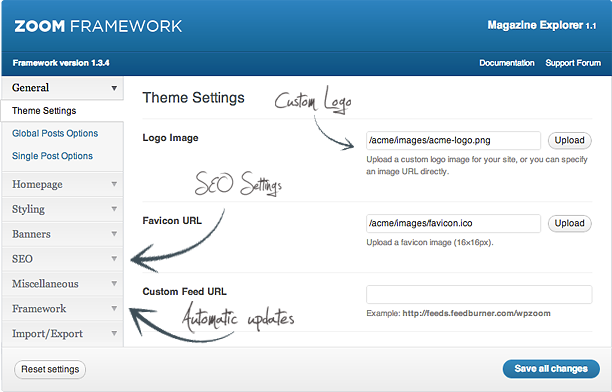Open the Documentation link
Image resolution: width=612 pixels, height=392 pixels.
[507, 63]
